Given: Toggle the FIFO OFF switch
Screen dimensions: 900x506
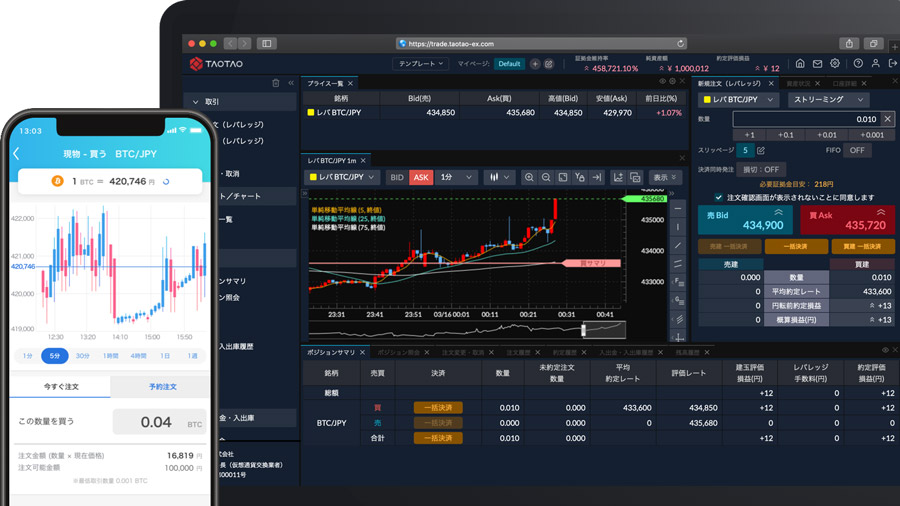Looking at the screenshot, I should [857, 150].
